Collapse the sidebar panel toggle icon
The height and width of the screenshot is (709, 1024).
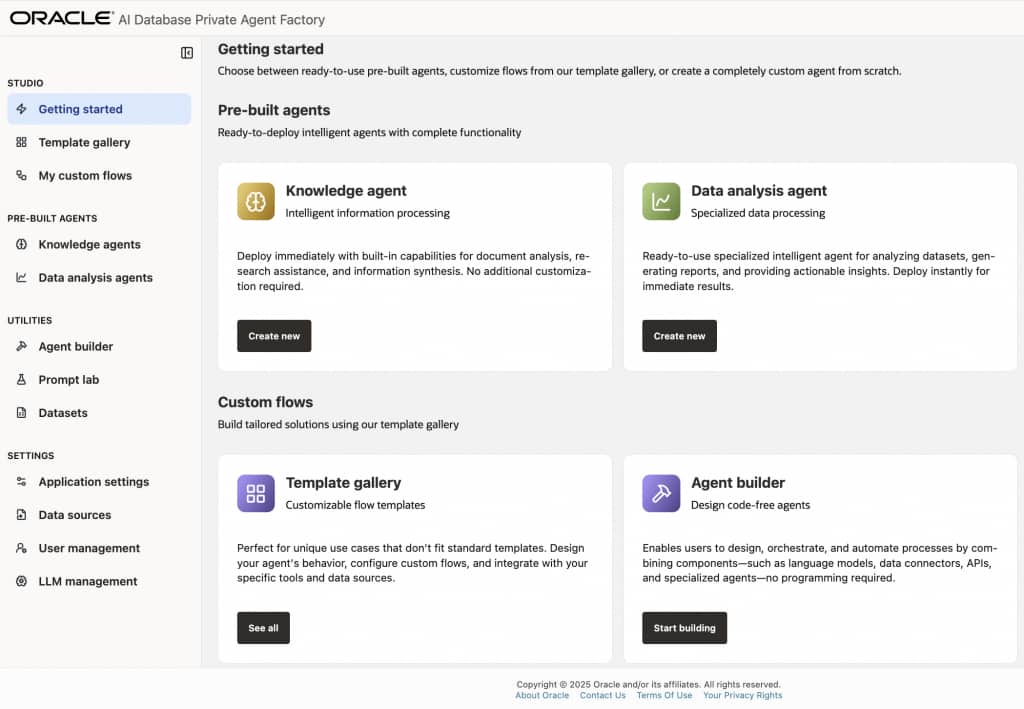click(x=187, y=53)
